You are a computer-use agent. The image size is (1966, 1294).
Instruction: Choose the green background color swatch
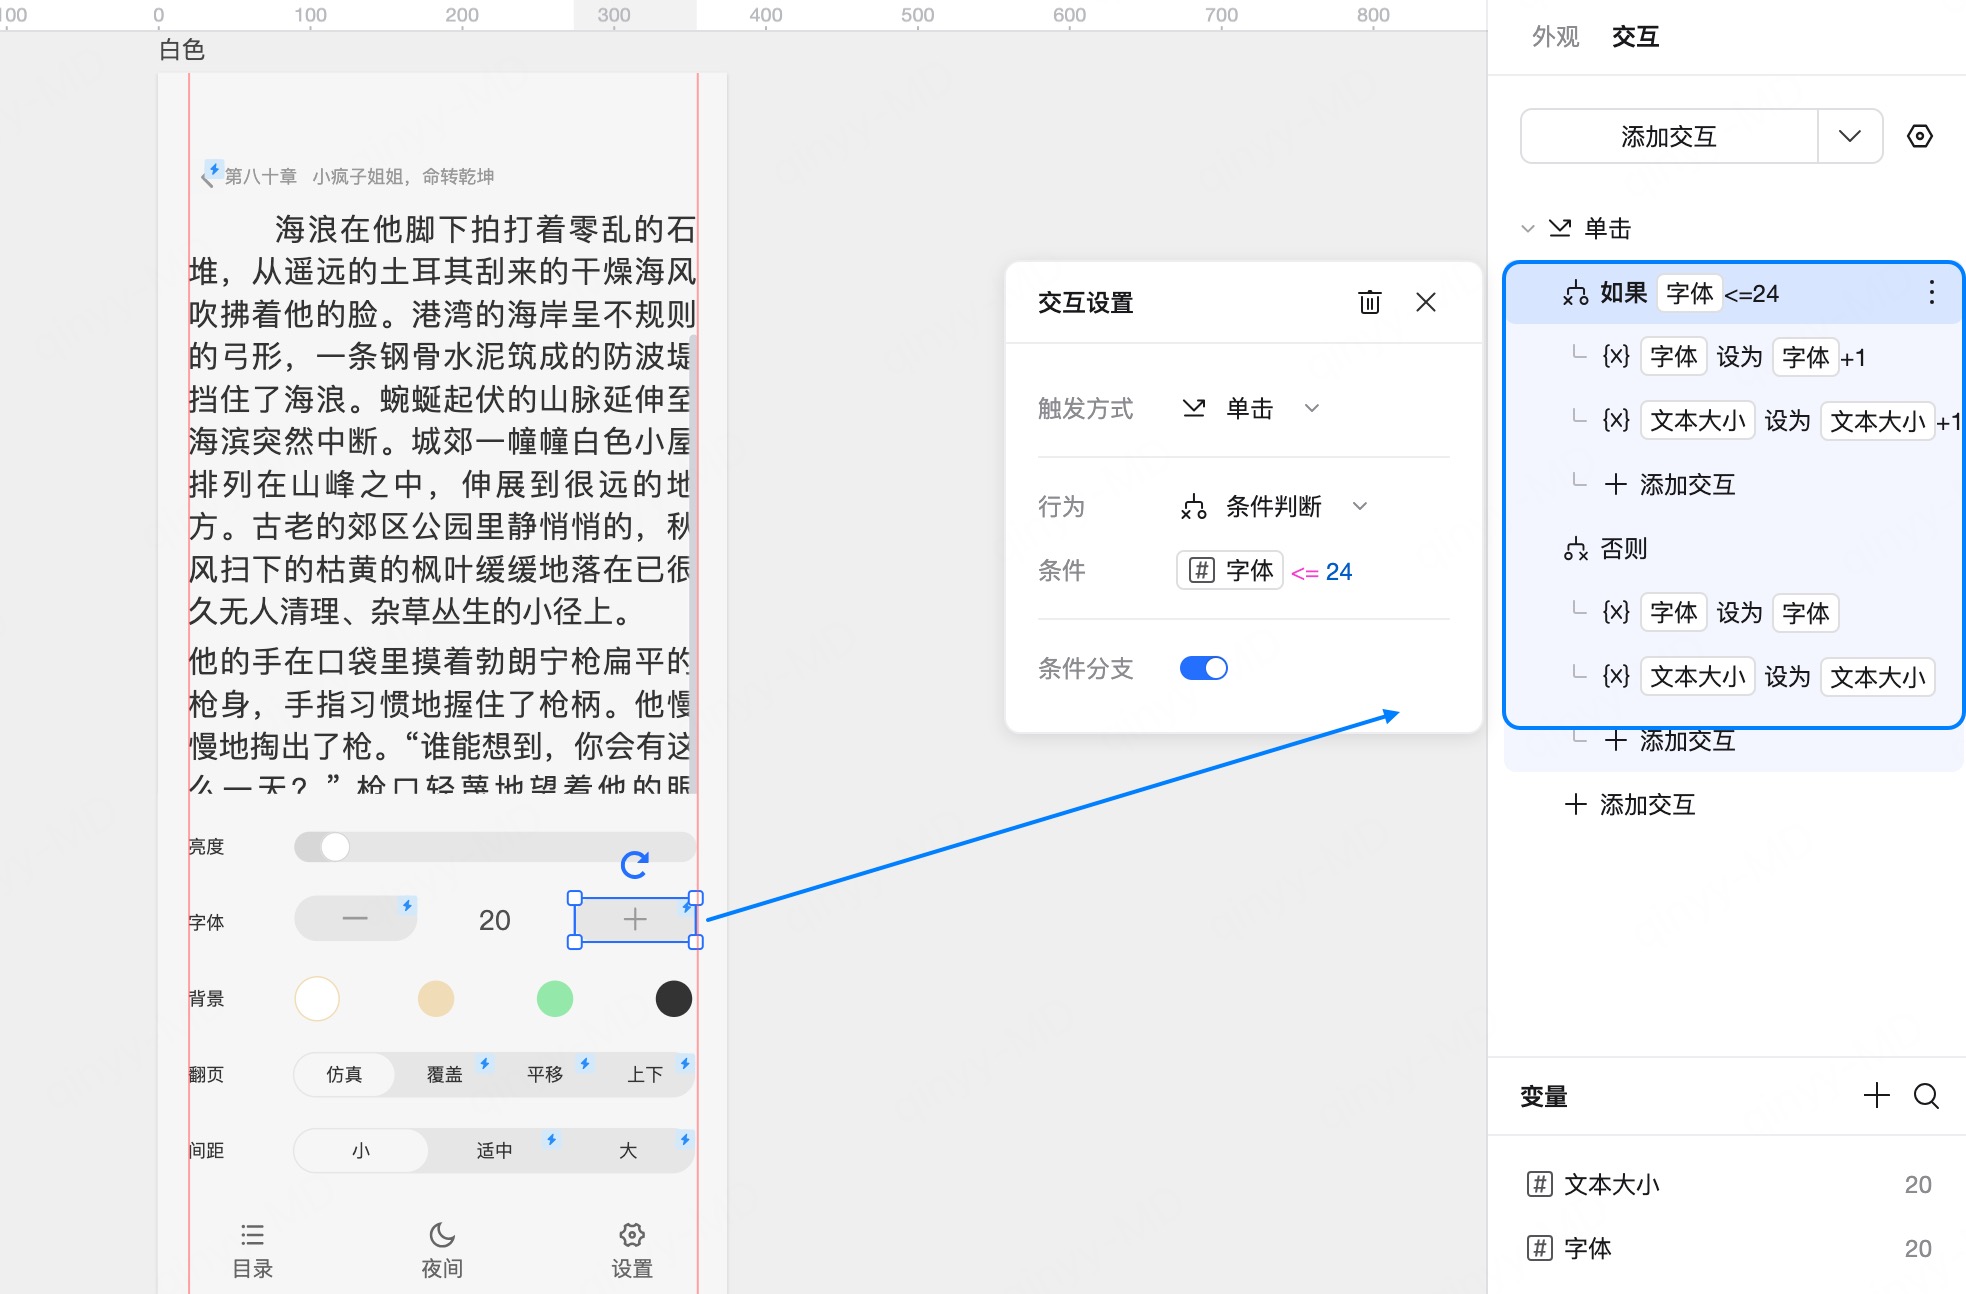coord(554,998)
